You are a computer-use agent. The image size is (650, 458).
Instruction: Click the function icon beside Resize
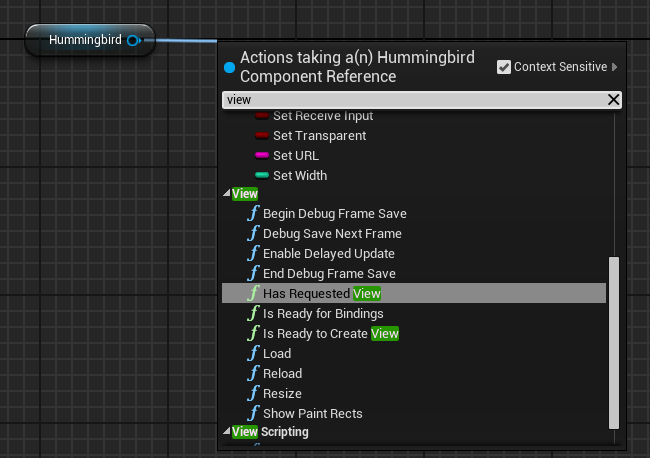tap(253, 393)
